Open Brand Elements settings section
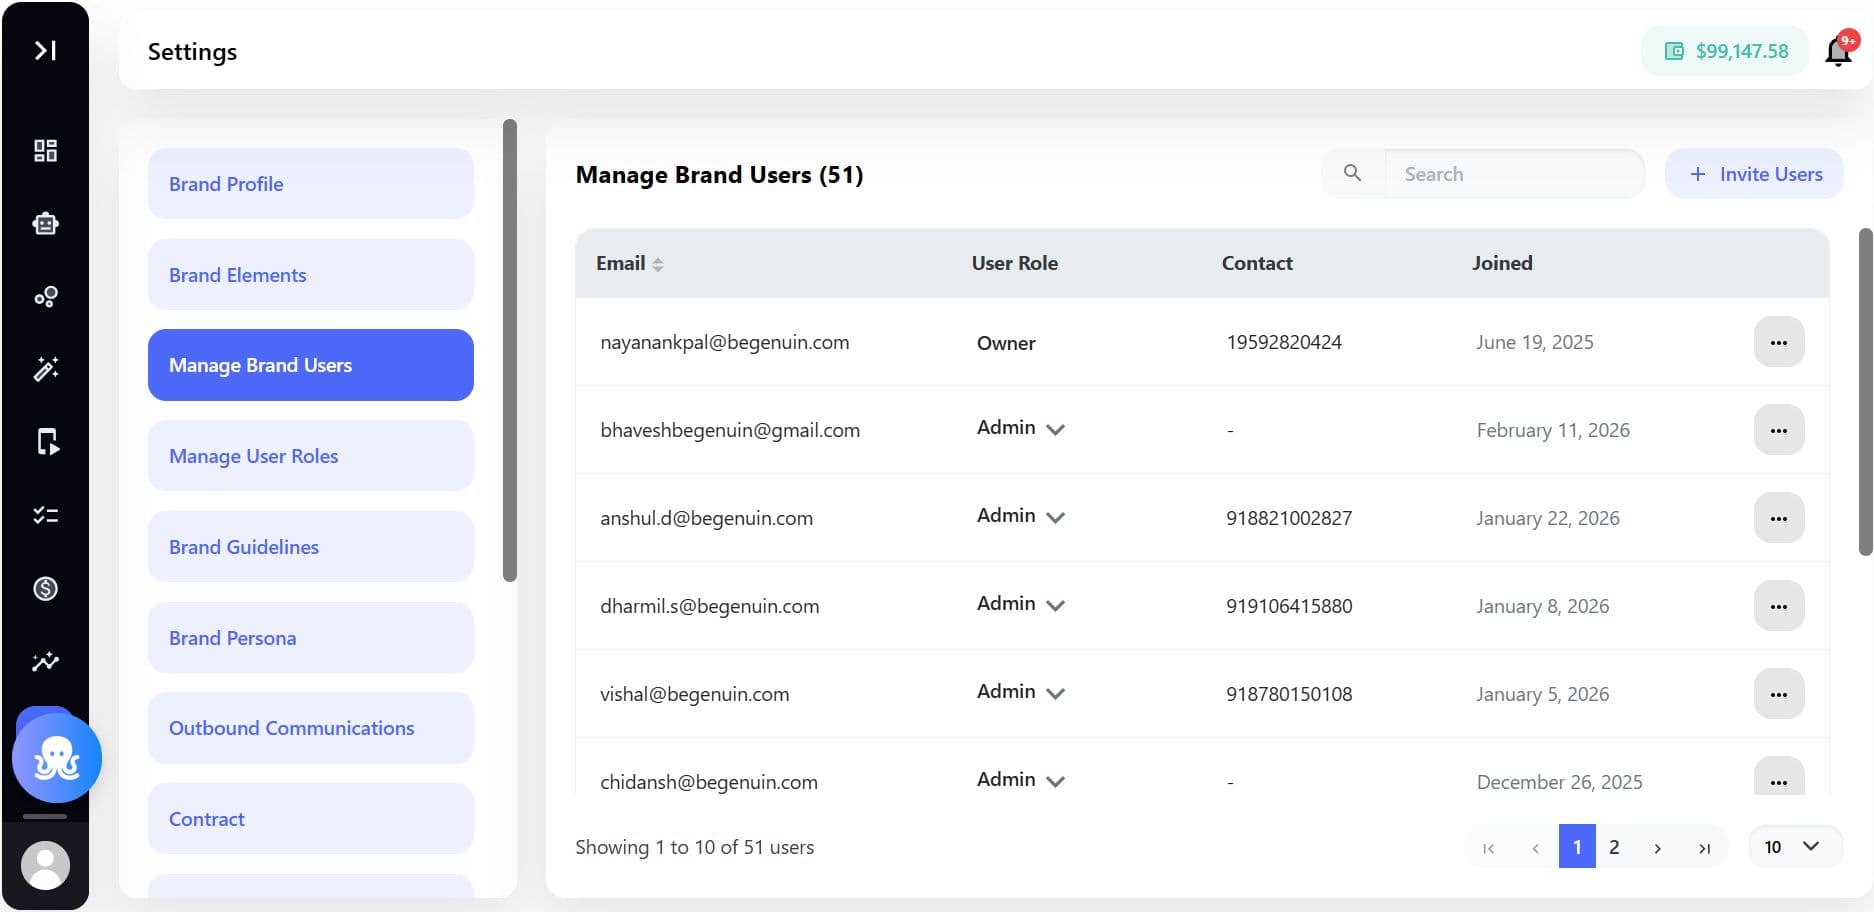 click(311, 275)
